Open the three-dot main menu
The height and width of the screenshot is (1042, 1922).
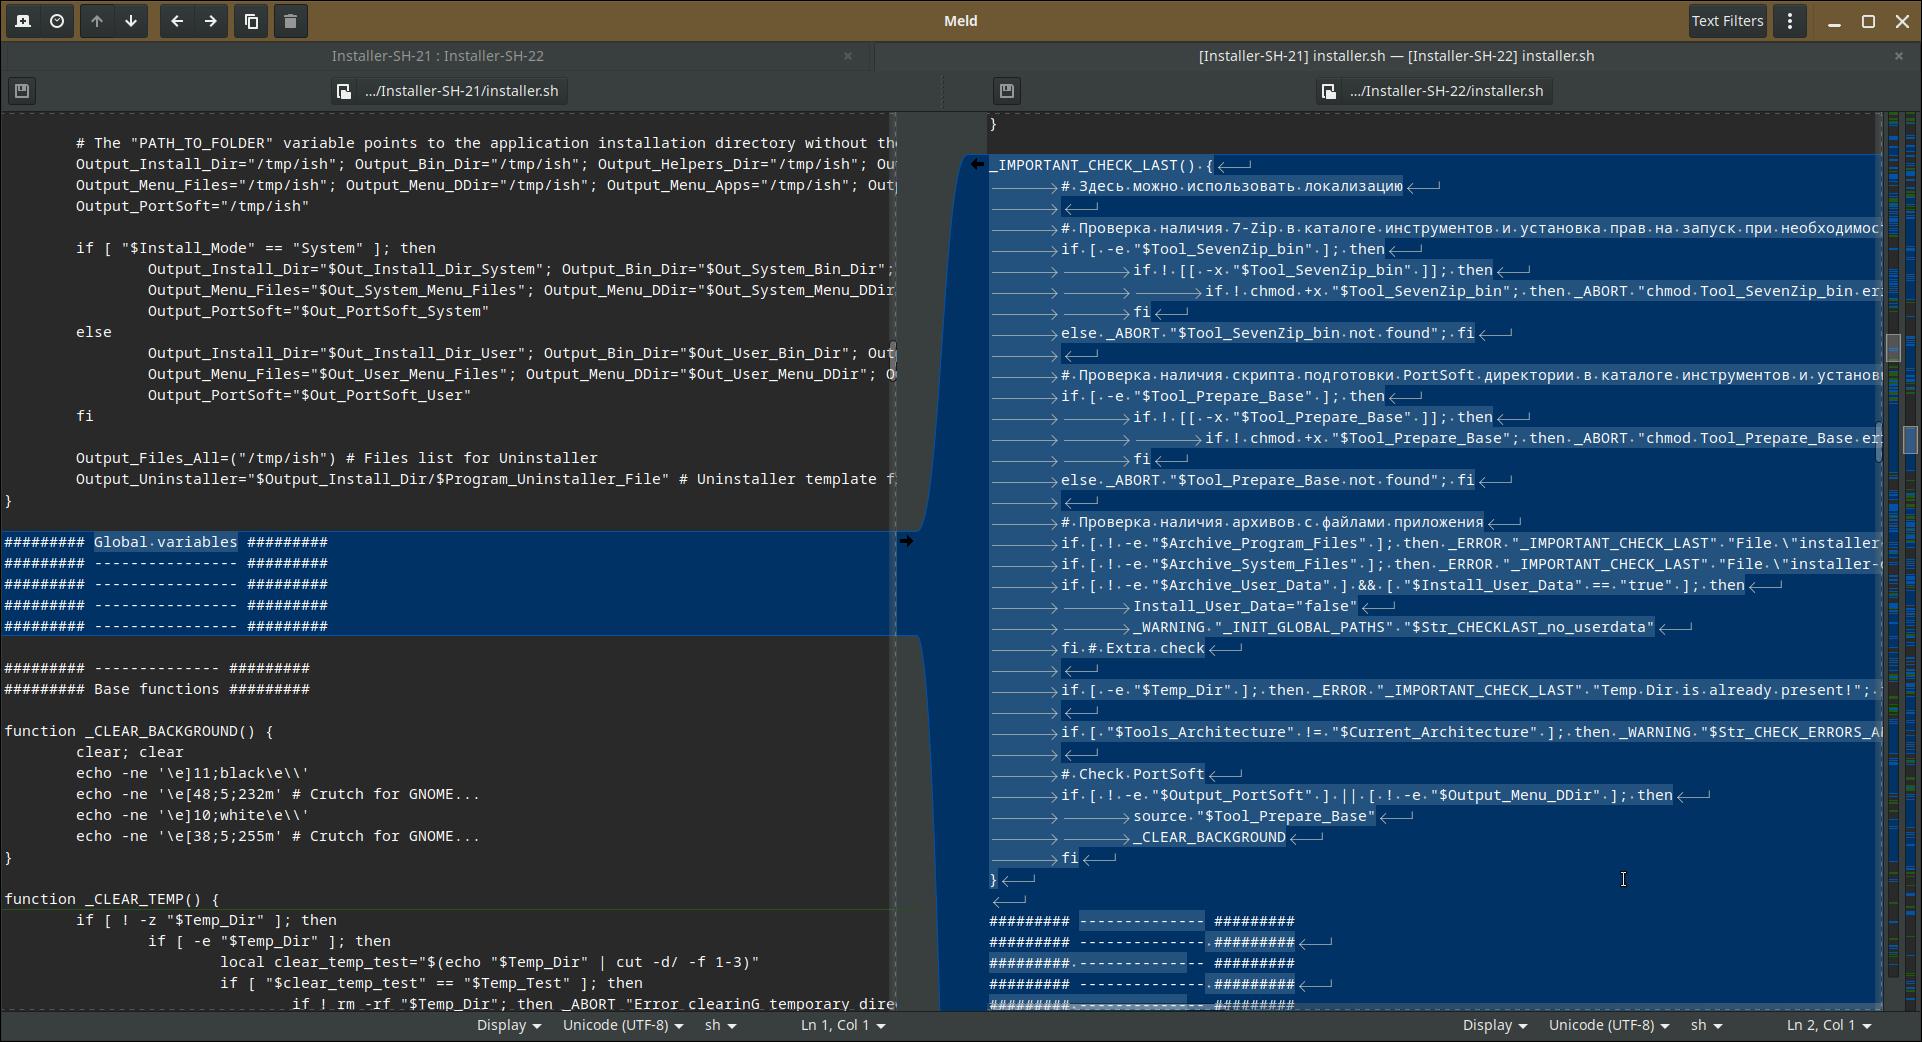1790,21
